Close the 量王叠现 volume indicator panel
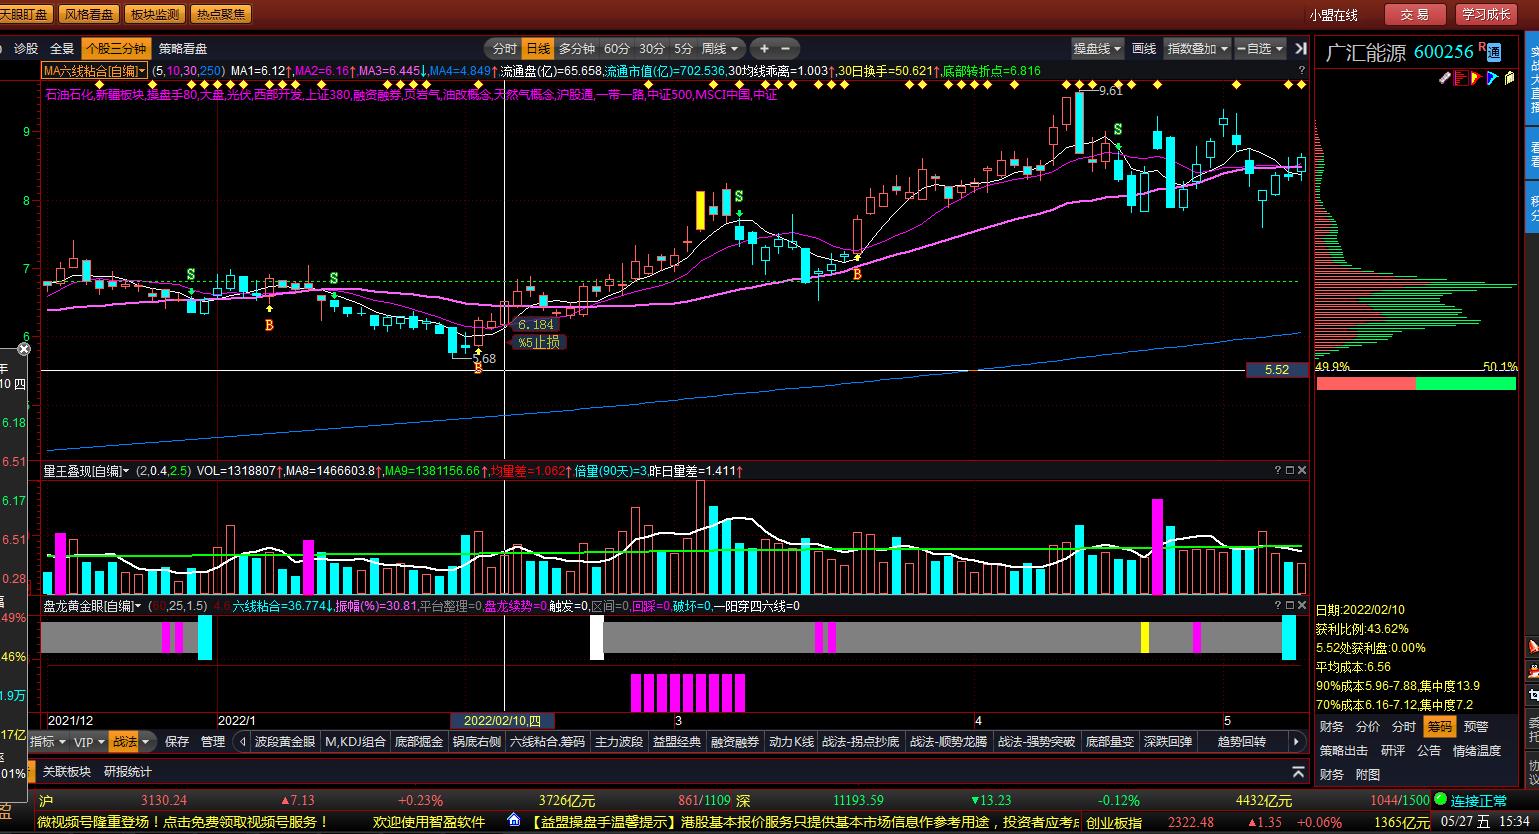Screen dimensions: 1539x834 coord(1302,470)
